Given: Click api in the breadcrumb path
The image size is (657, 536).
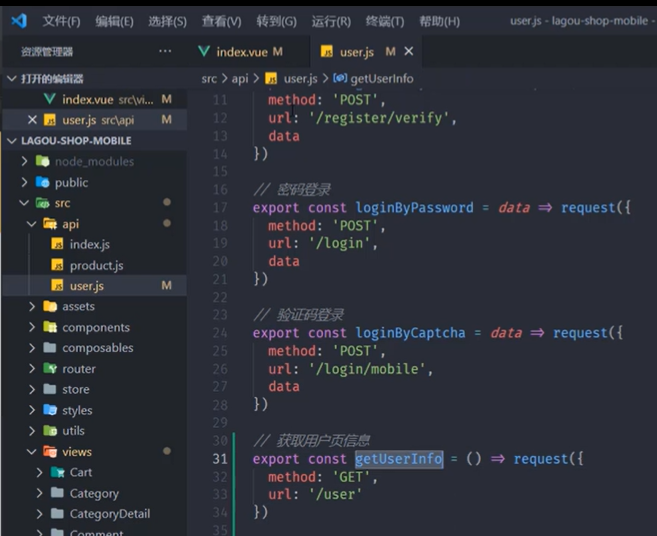Looking at the screenshot, I should 240,79.
